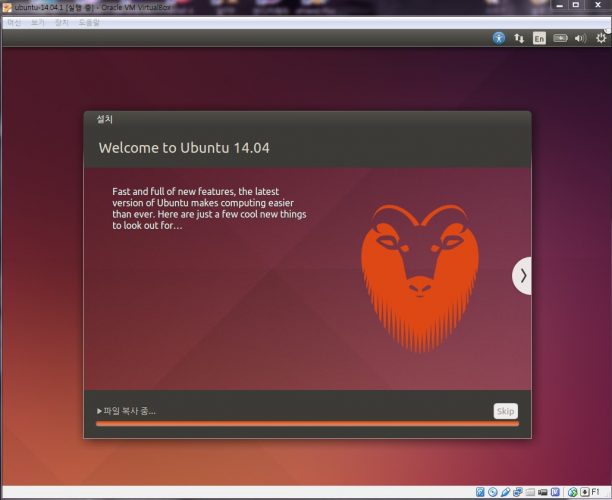Click the optical disc status icon
The width and height of the screenshot is (612, 500).
494,492
